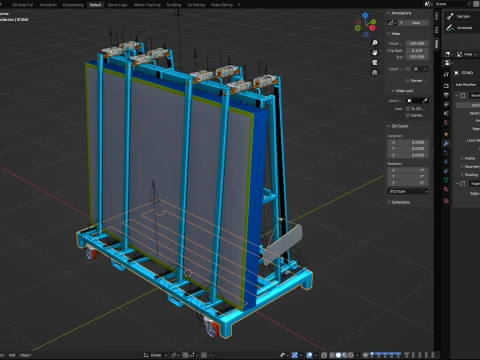This screenshot has width=480, height=360.
Task: Open the World properties tab icon
Action: [x=446, y=123]
